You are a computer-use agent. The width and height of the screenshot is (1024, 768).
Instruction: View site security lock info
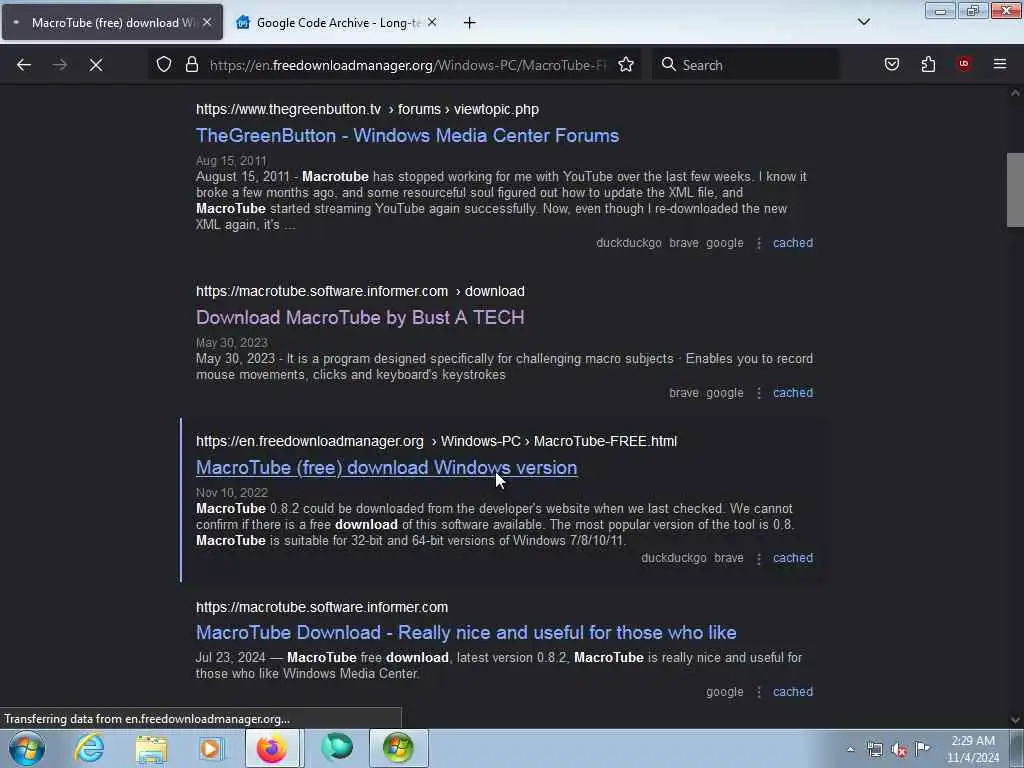pos(191,65)
